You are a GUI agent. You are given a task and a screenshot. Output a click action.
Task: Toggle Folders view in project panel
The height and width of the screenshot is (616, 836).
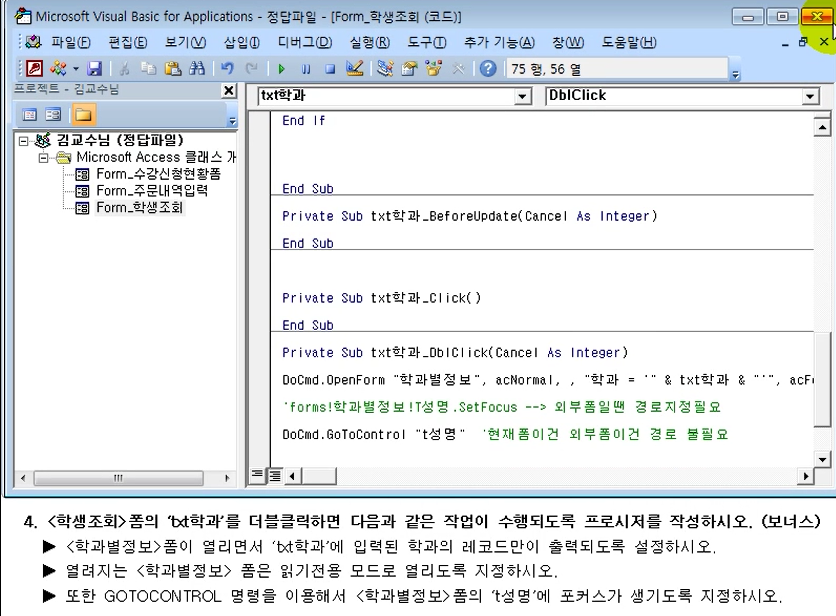tap(83, 114)
